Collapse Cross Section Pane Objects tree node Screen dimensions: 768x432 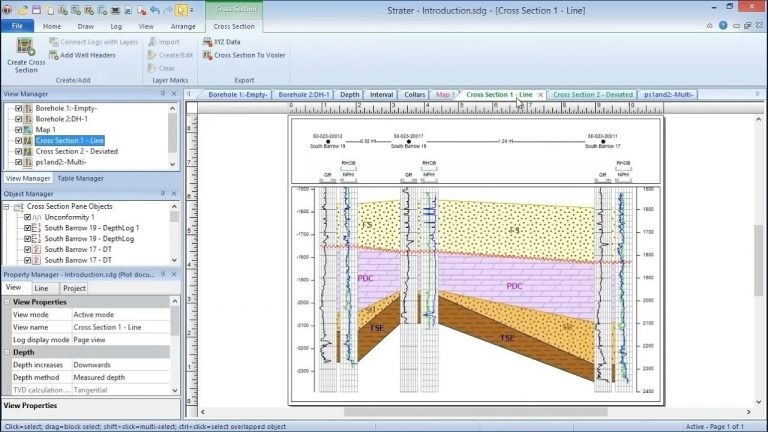click(x=7, y=207)
